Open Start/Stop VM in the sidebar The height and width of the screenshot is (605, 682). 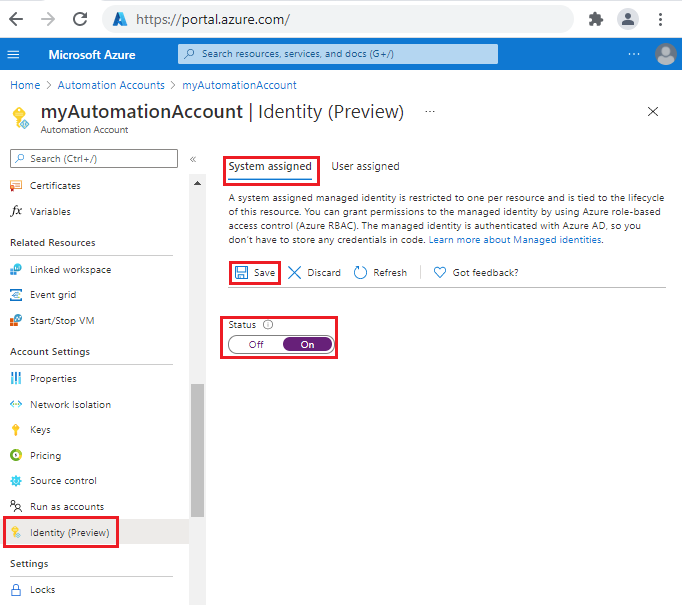click(62, 321)
